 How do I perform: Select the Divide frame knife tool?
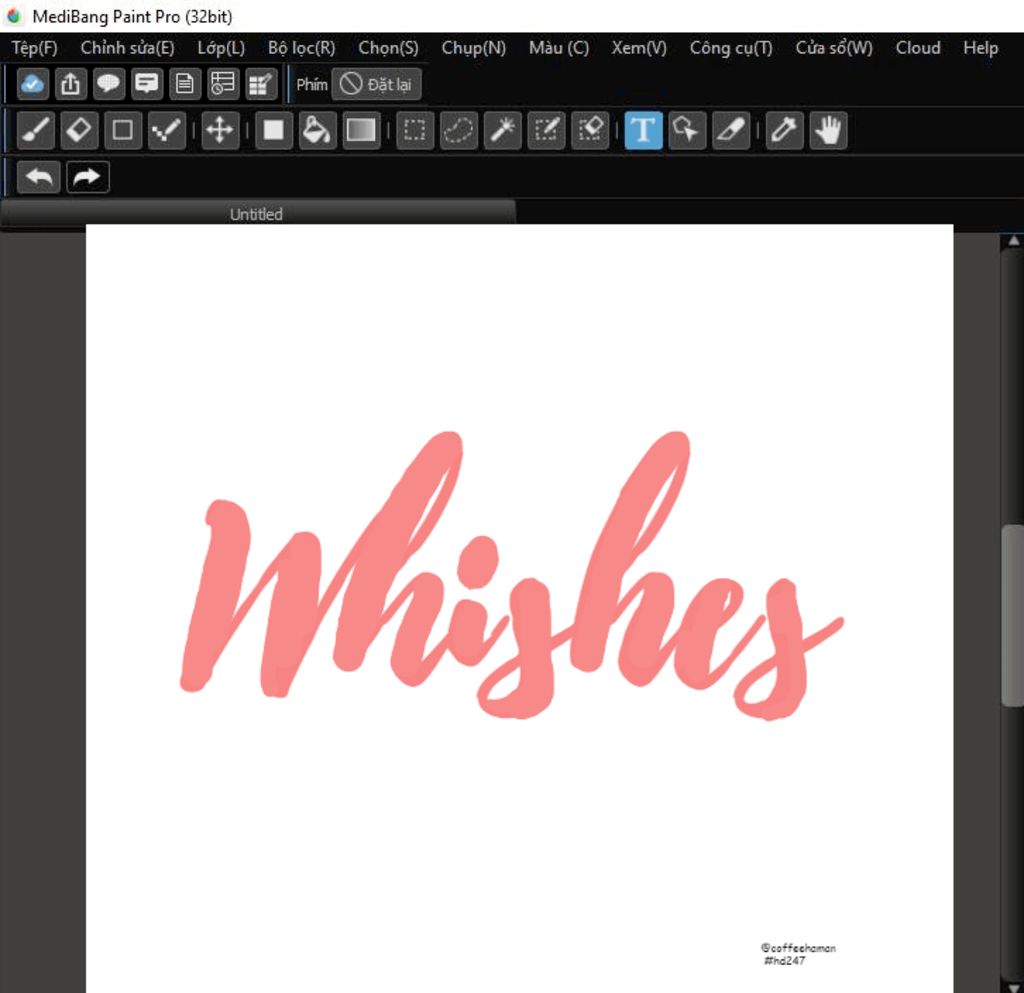click(731, 131)
